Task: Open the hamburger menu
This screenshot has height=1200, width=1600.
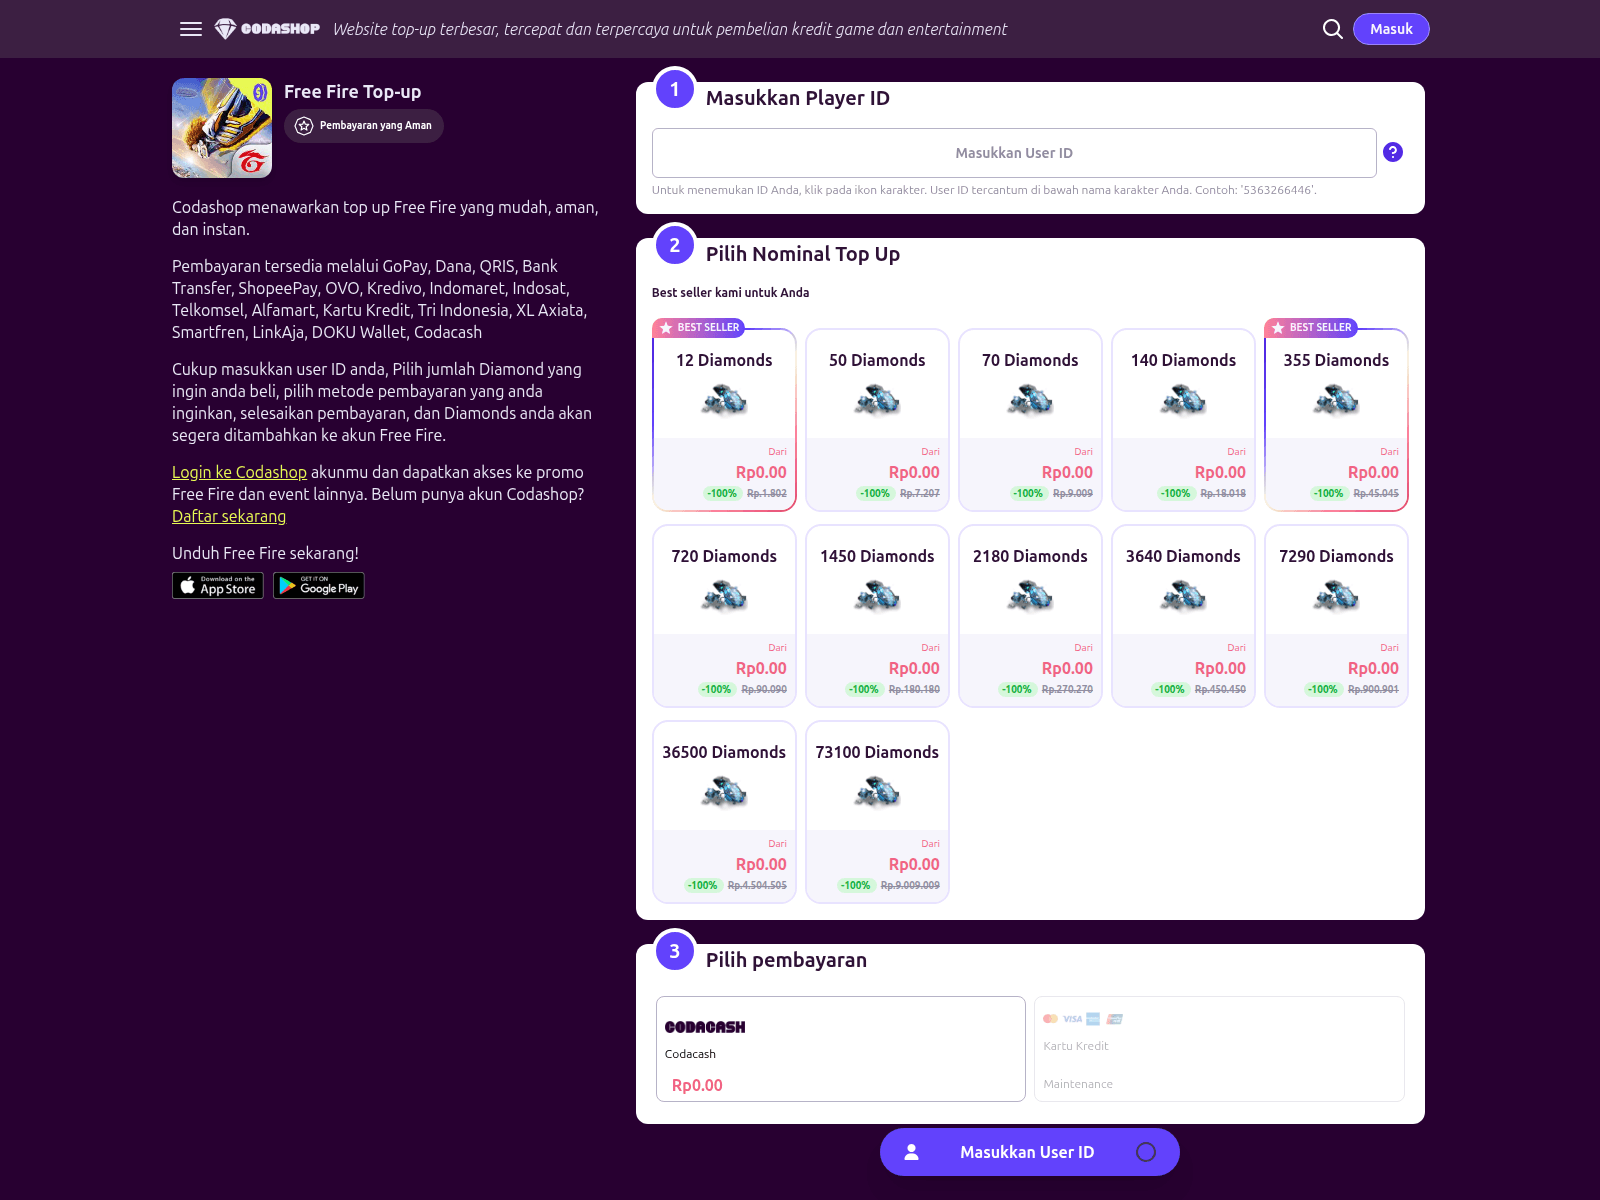Action: (x=191, y=29)
